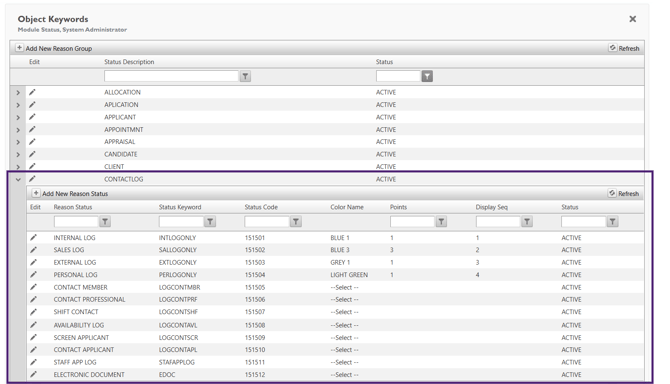This screenshot has height=384, width=670.
Task: Open the Status Description filter options
Action: [x=245, y=76]
